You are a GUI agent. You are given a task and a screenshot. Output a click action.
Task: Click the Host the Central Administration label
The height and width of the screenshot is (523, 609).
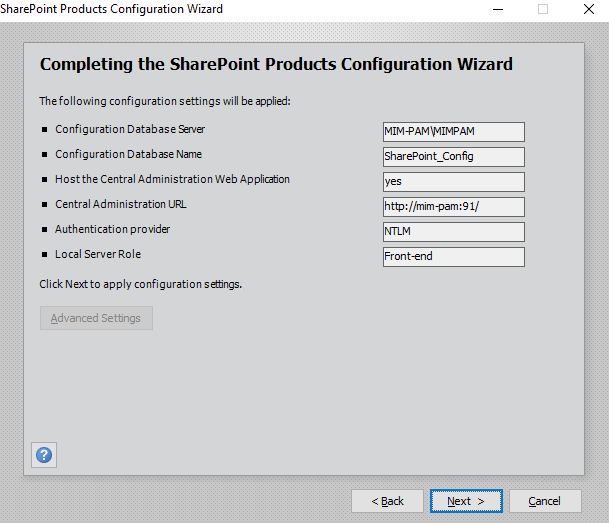(x=172, y=180)
